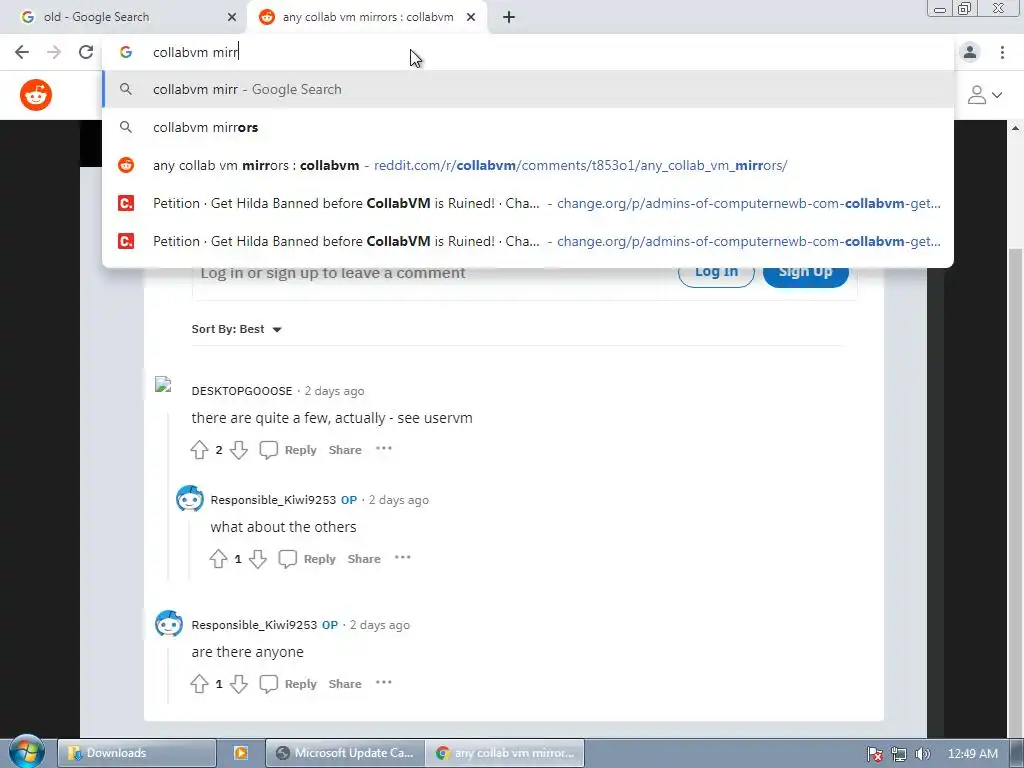Choose 'collabvm mirr - Google Search' suggestion
The image size is (1024, 768).
point(528,89)
